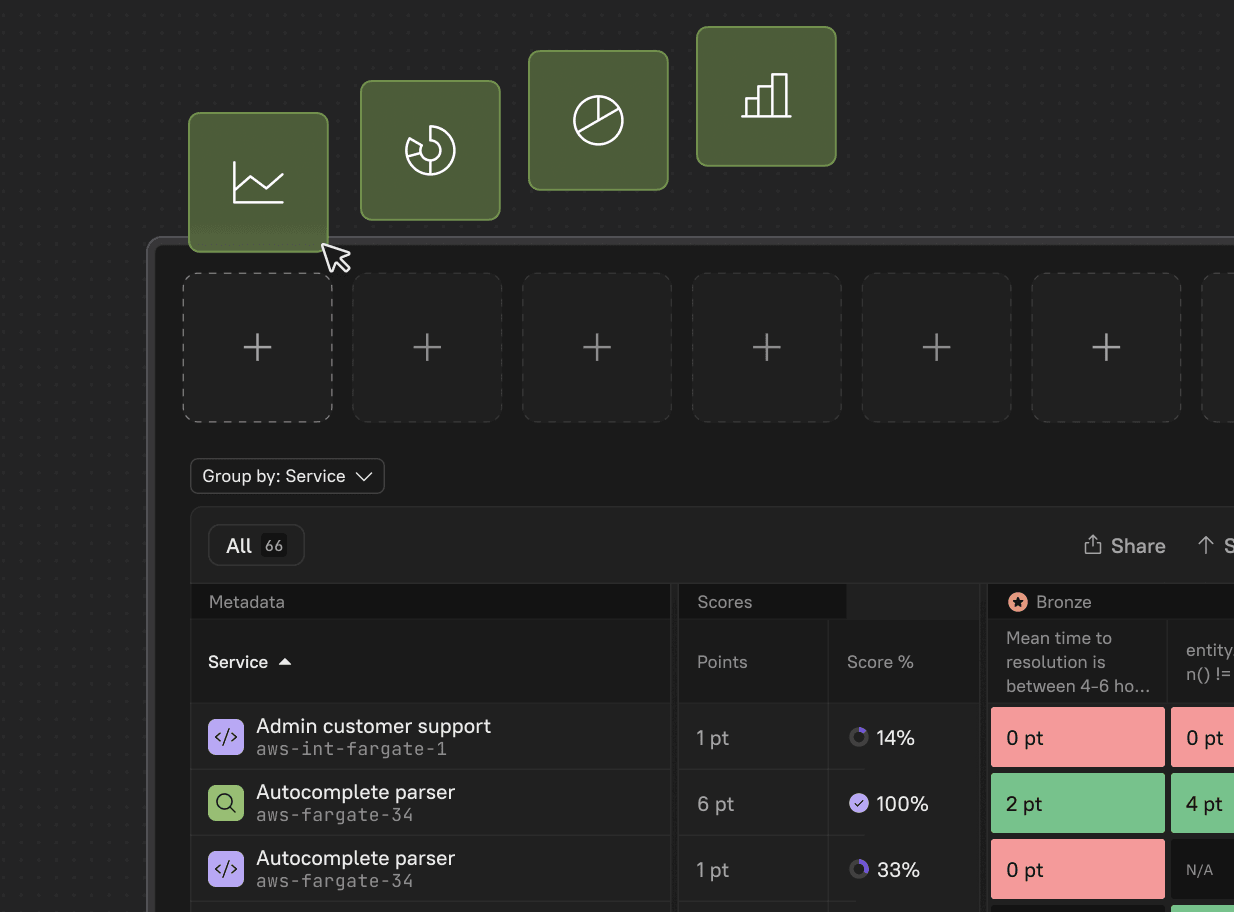Screen dimensions: 1234x912
Task: Select the pie chart widget tile
Action: click(x=598, y=120)
